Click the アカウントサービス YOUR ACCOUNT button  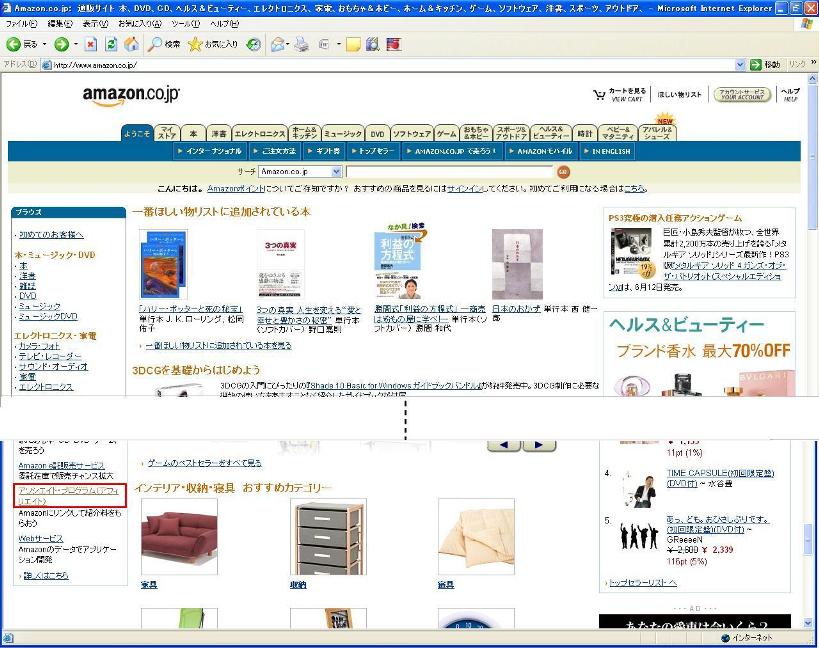[742, 95]
